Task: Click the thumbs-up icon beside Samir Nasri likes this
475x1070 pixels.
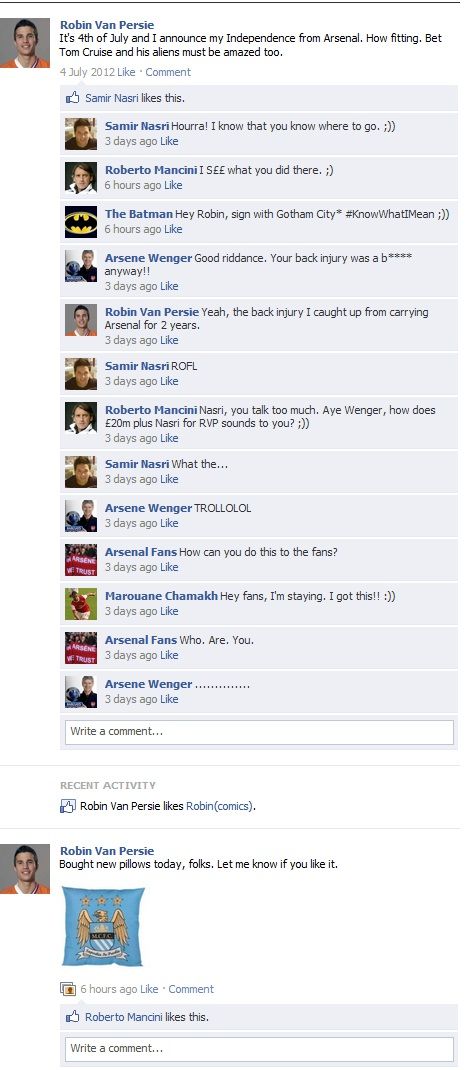Action: coord(72,98)
